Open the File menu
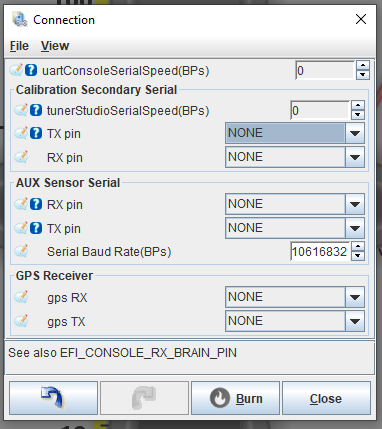 [19, 46]
